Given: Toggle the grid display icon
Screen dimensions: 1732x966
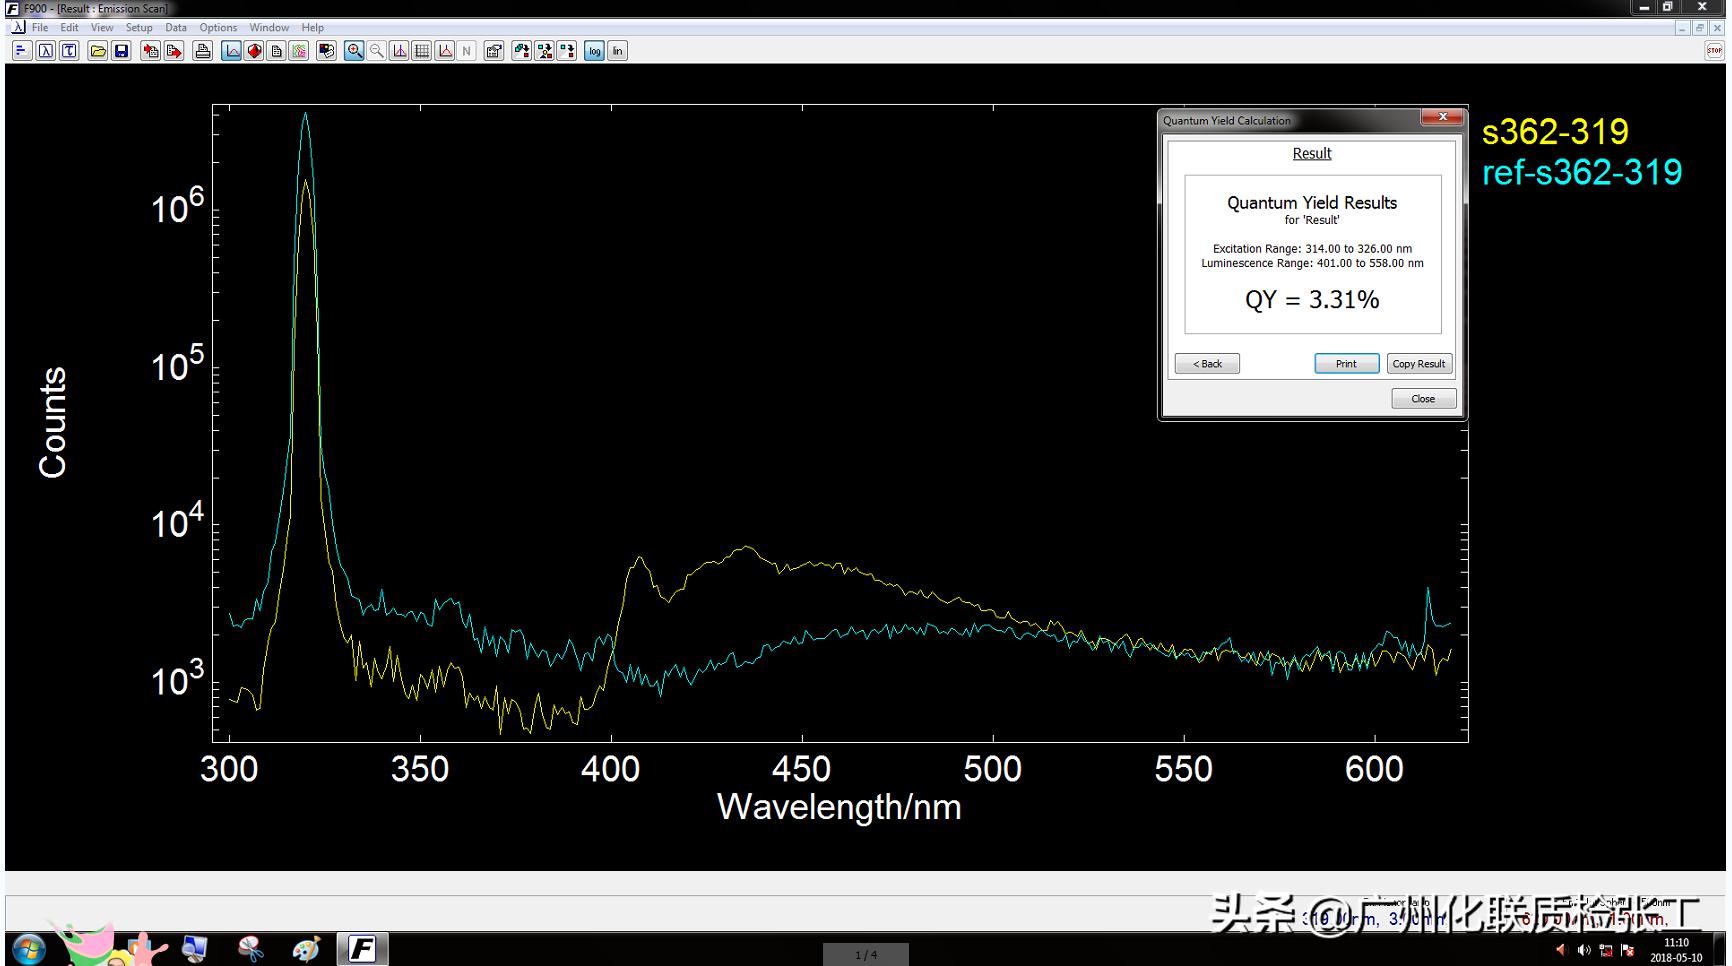Looking at the screenshot, I should click(x=422, y=51).
